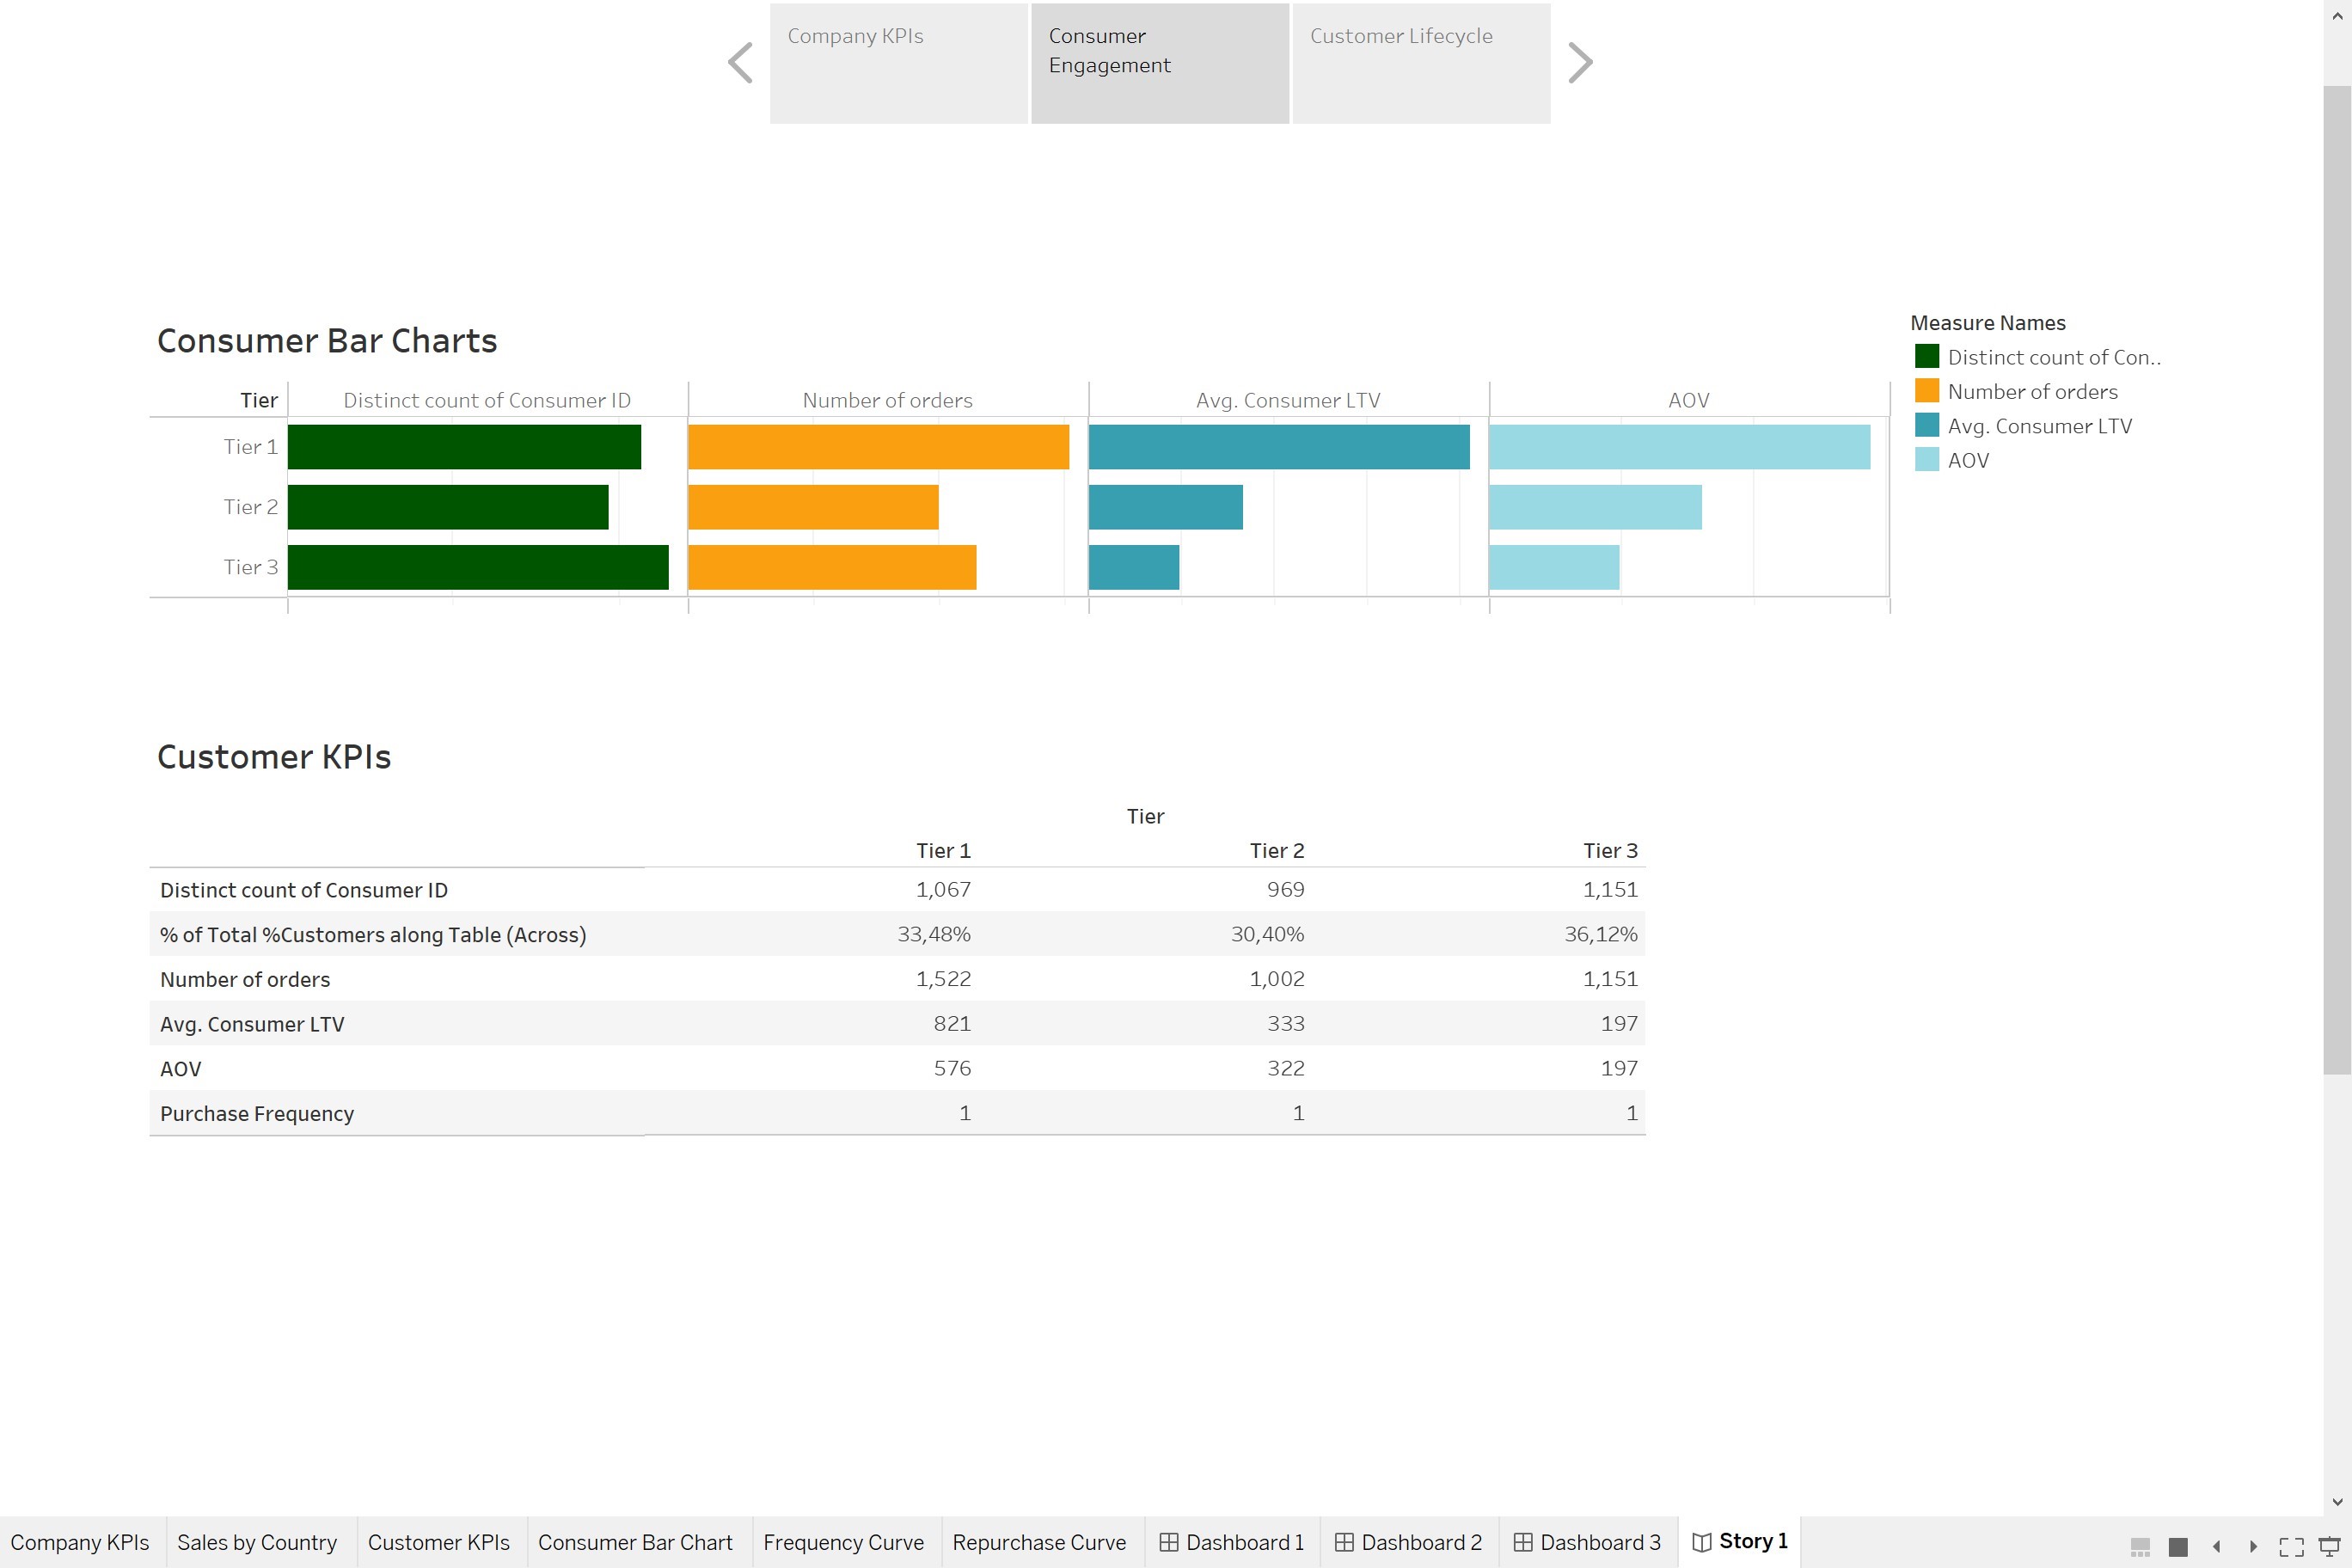
Task: Open the Customer Lifecycle story point
Action: click(1420, 63)
